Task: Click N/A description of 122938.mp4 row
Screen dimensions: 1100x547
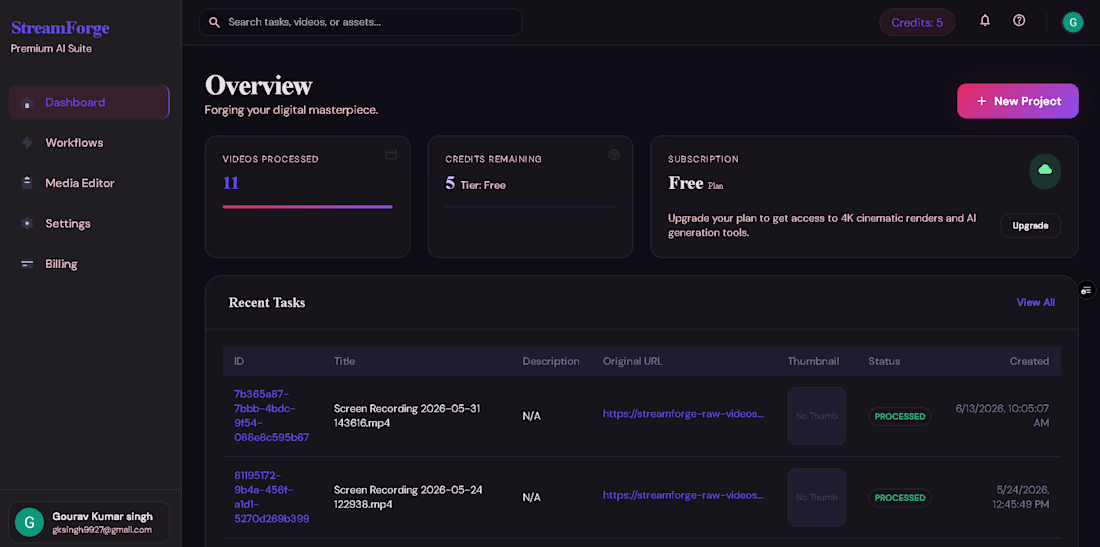Action: coord(532,498)
